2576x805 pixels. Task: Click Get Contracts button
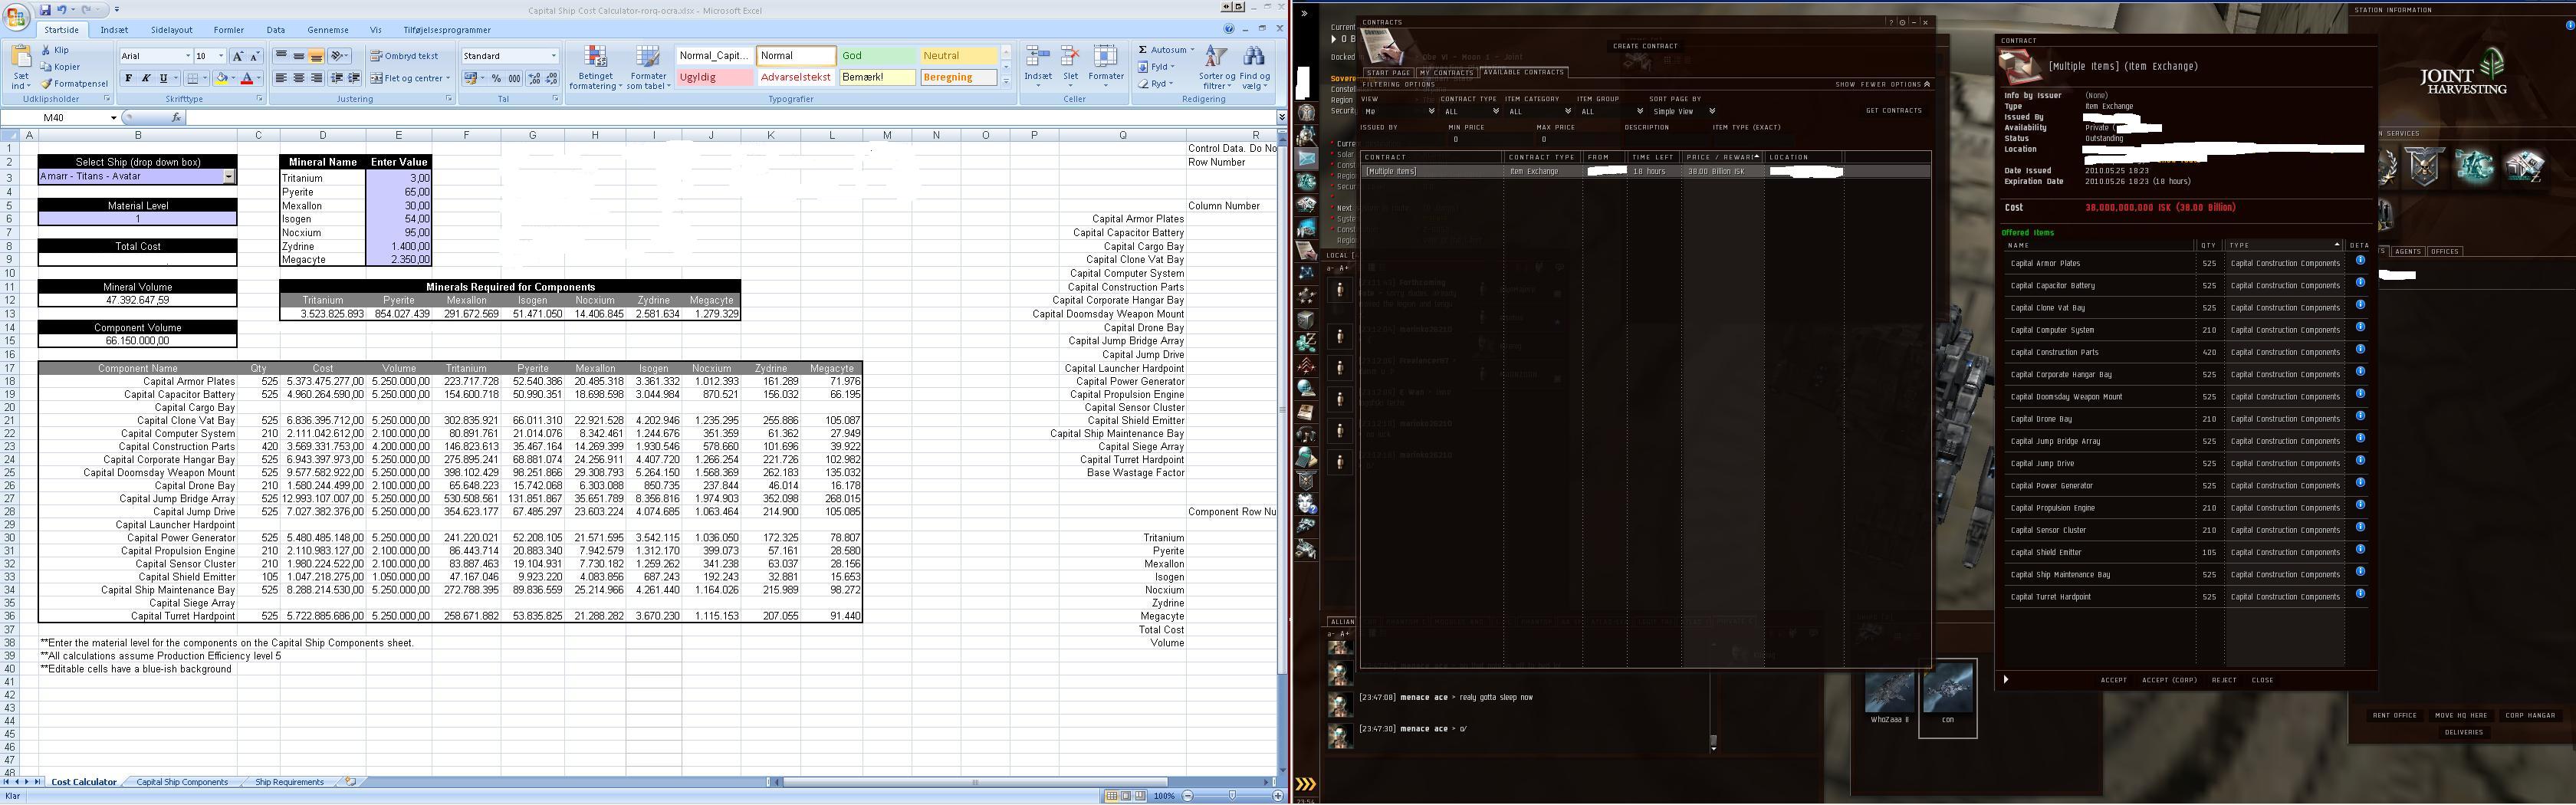coord(1894,111)
